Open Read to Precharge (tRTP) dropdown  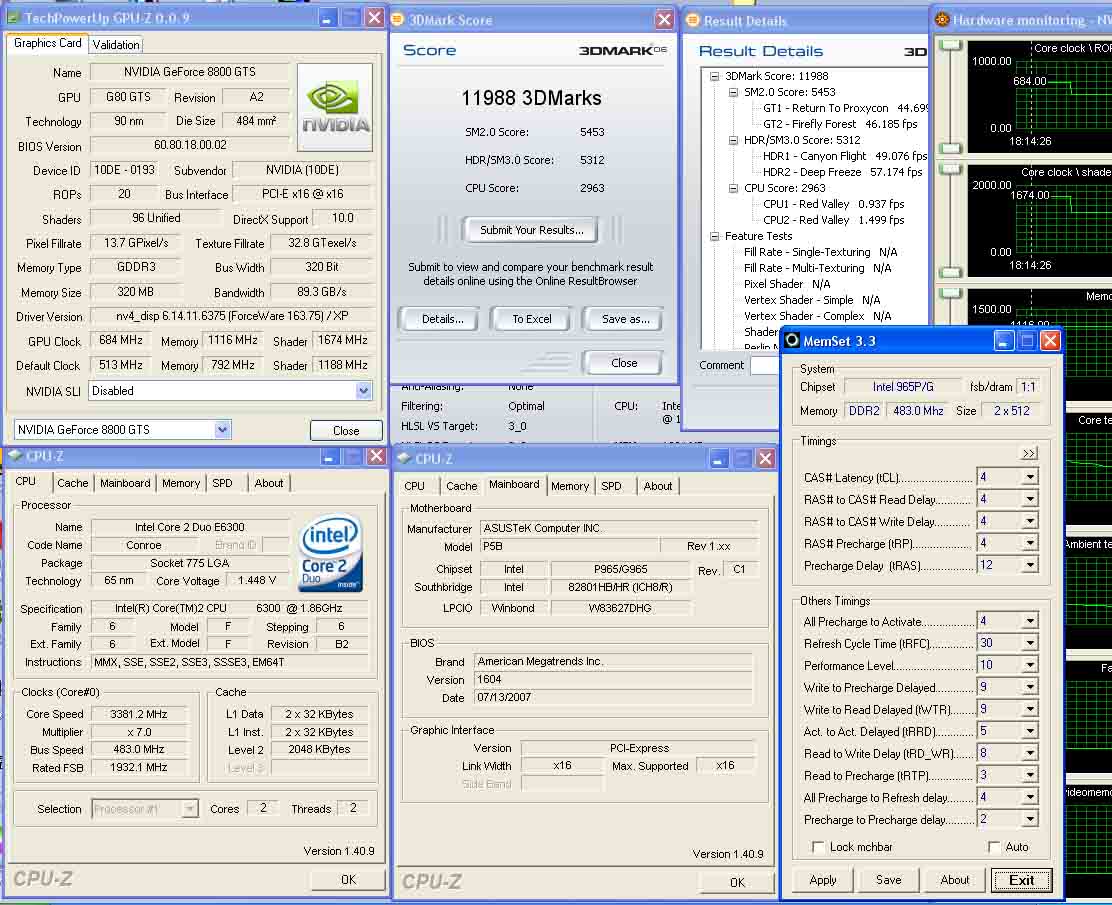point(1030,775)
